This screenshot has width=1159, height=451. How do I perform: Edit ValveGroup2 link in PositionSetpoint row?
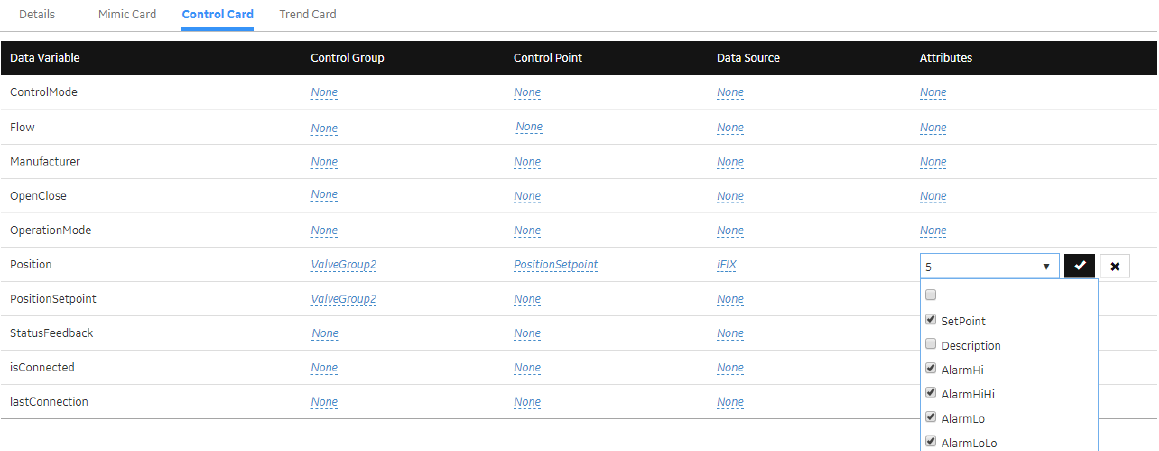[x=344, y=299]
